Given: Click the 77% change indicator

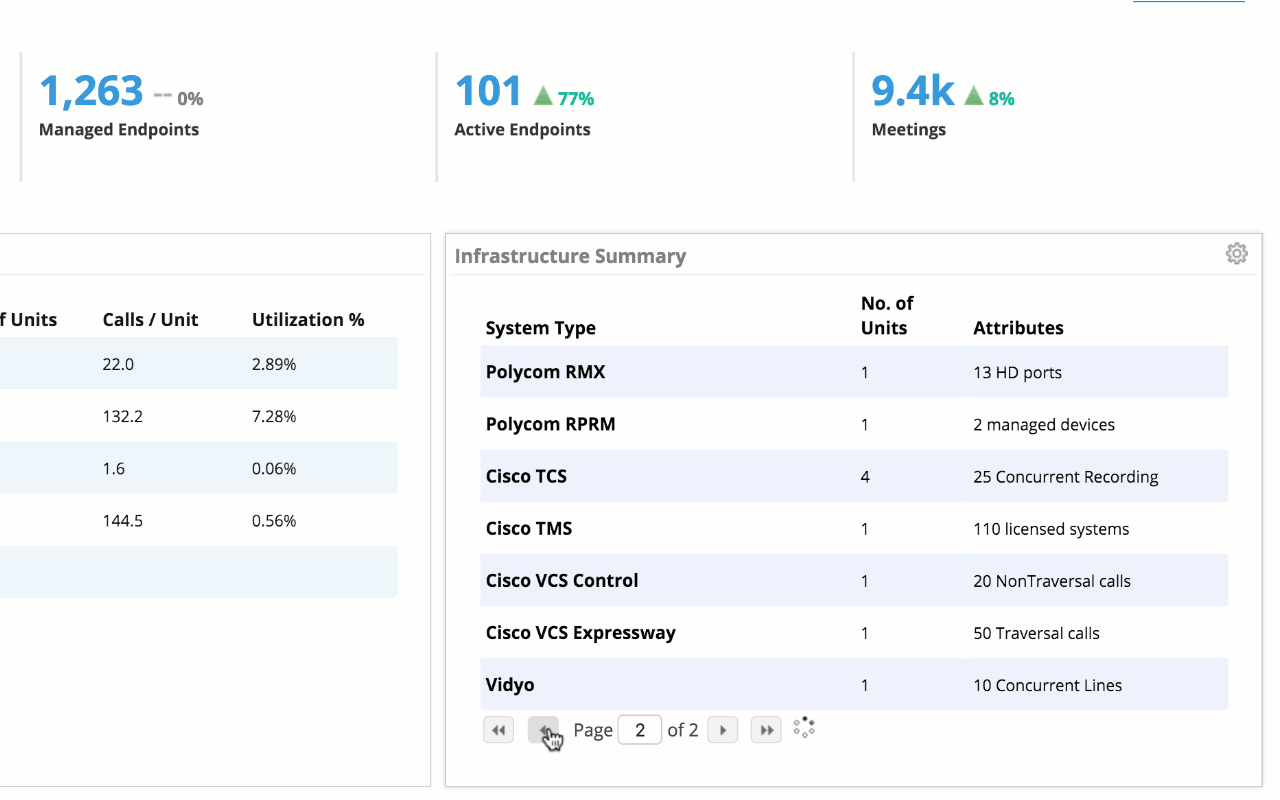Looking at the screenshot, I should 576,98.
